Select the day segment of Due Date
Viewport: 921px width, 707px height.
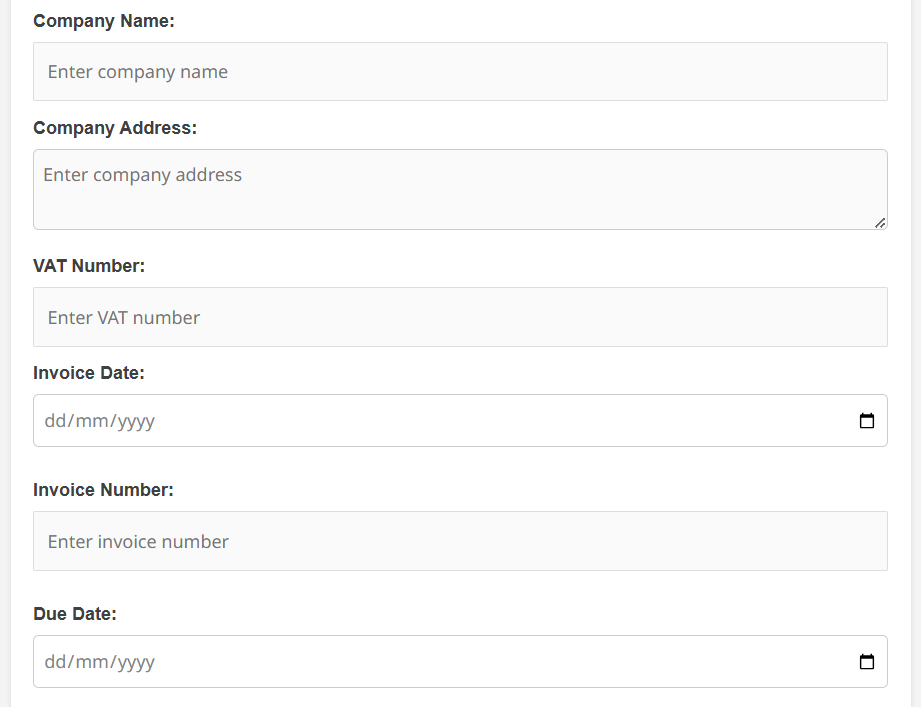click(54, 662)
